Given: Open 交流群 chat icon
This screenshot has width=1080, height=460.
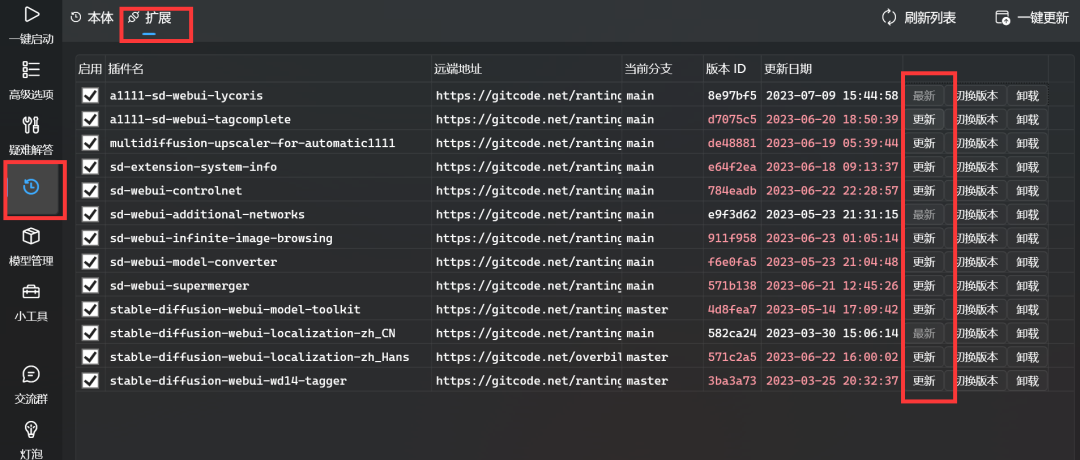Looking at the screenshot, I should pos(31,374).
